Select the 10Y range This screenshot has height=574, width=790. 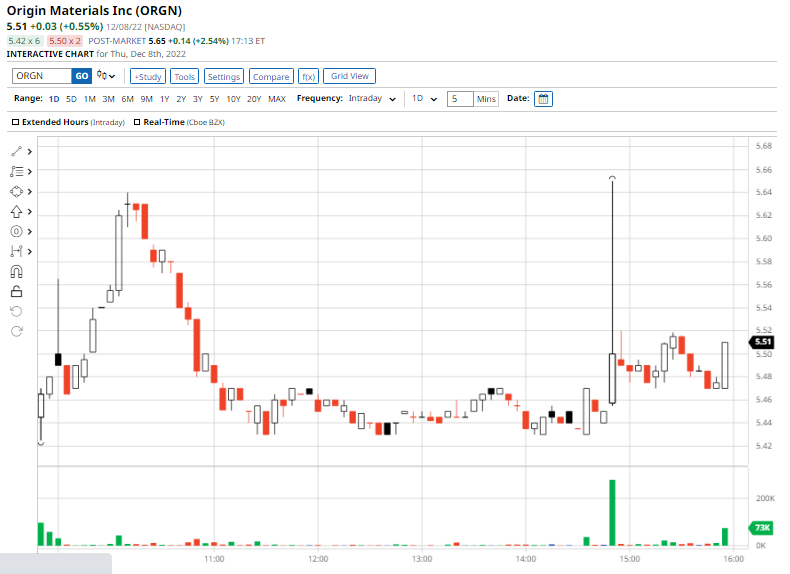point(233,99)
